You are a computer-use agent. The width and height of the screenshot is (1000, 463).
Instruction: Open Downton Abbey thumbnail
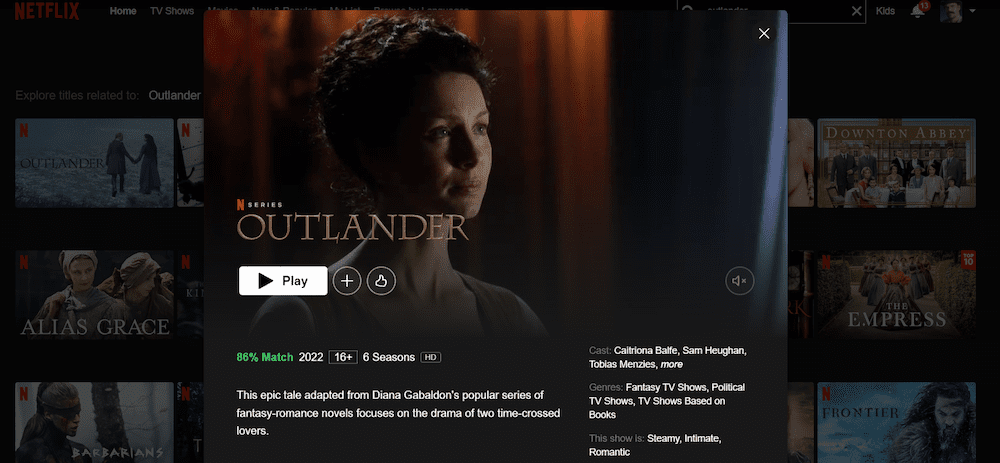pos(896,163)
